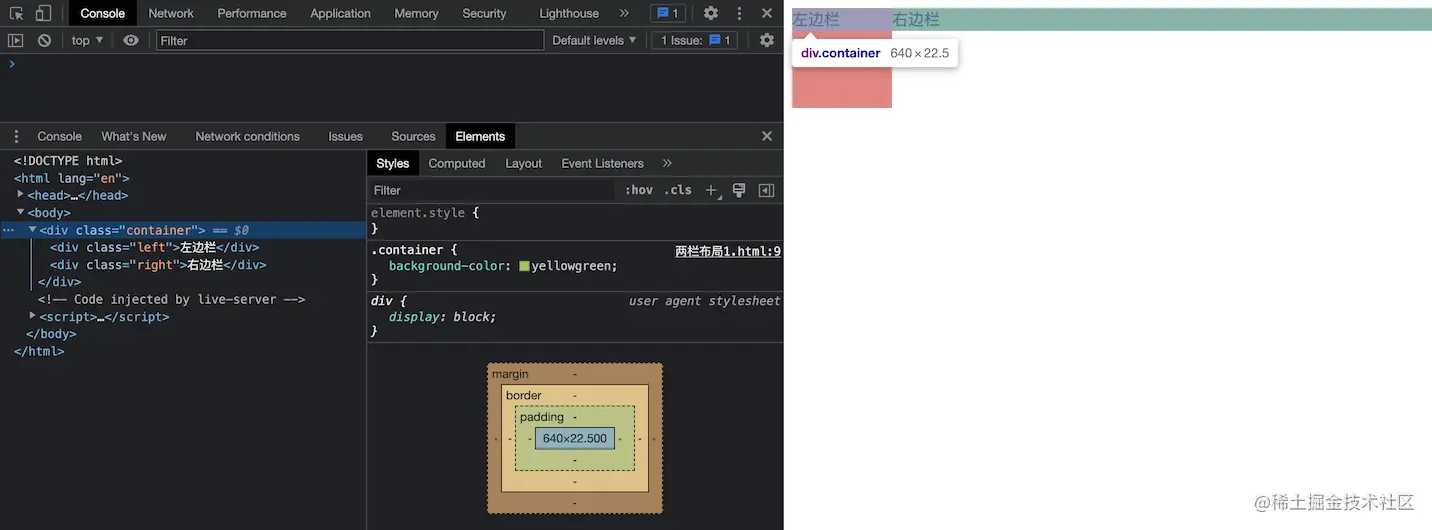
Task: Open the Application tab
Action: click(340, 13)
